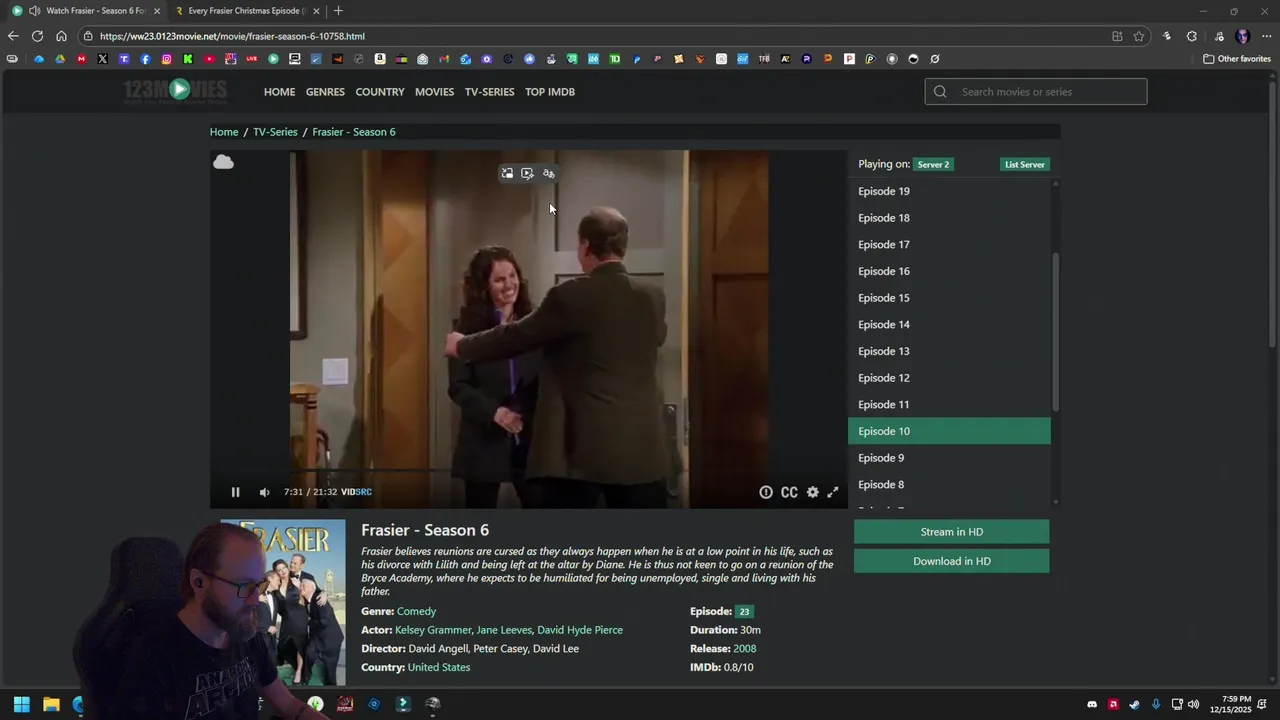This screenshot has width=1280, height=720.
Task: Open the COUNTRY navigation menu
Action: point(380,92)
